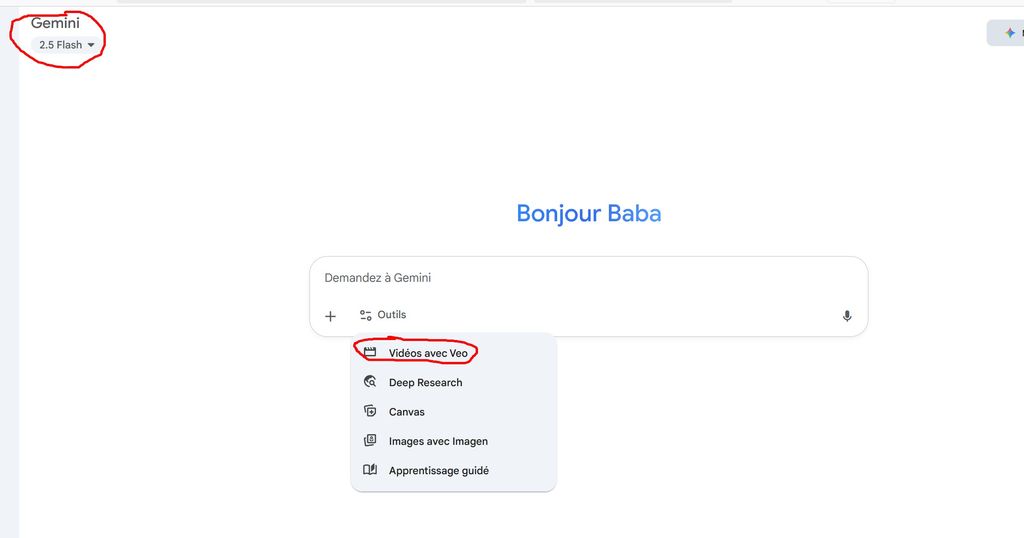Click the Outils sliders icon
The image size is (1024, 538).
click(x=366, y=315)
